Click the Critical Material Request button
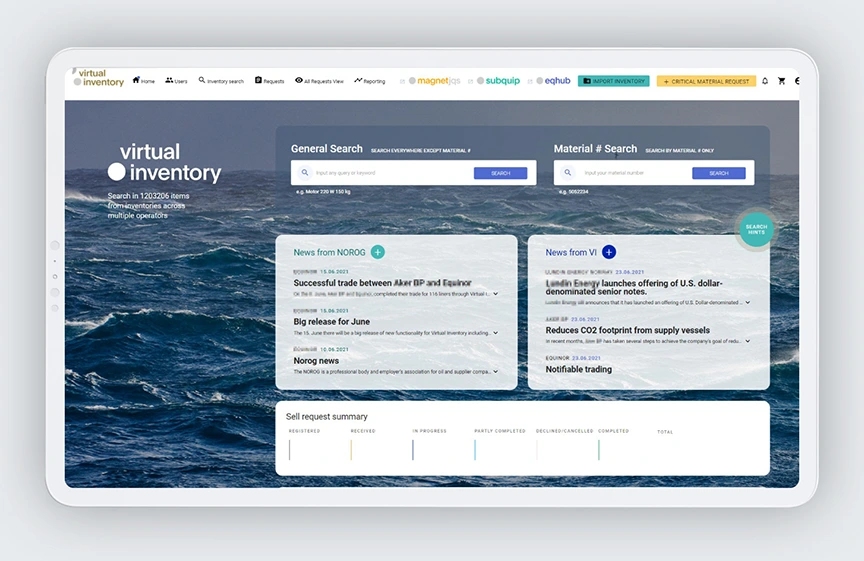The height and width of the screenshot is (561, 864). pos(706,81)
